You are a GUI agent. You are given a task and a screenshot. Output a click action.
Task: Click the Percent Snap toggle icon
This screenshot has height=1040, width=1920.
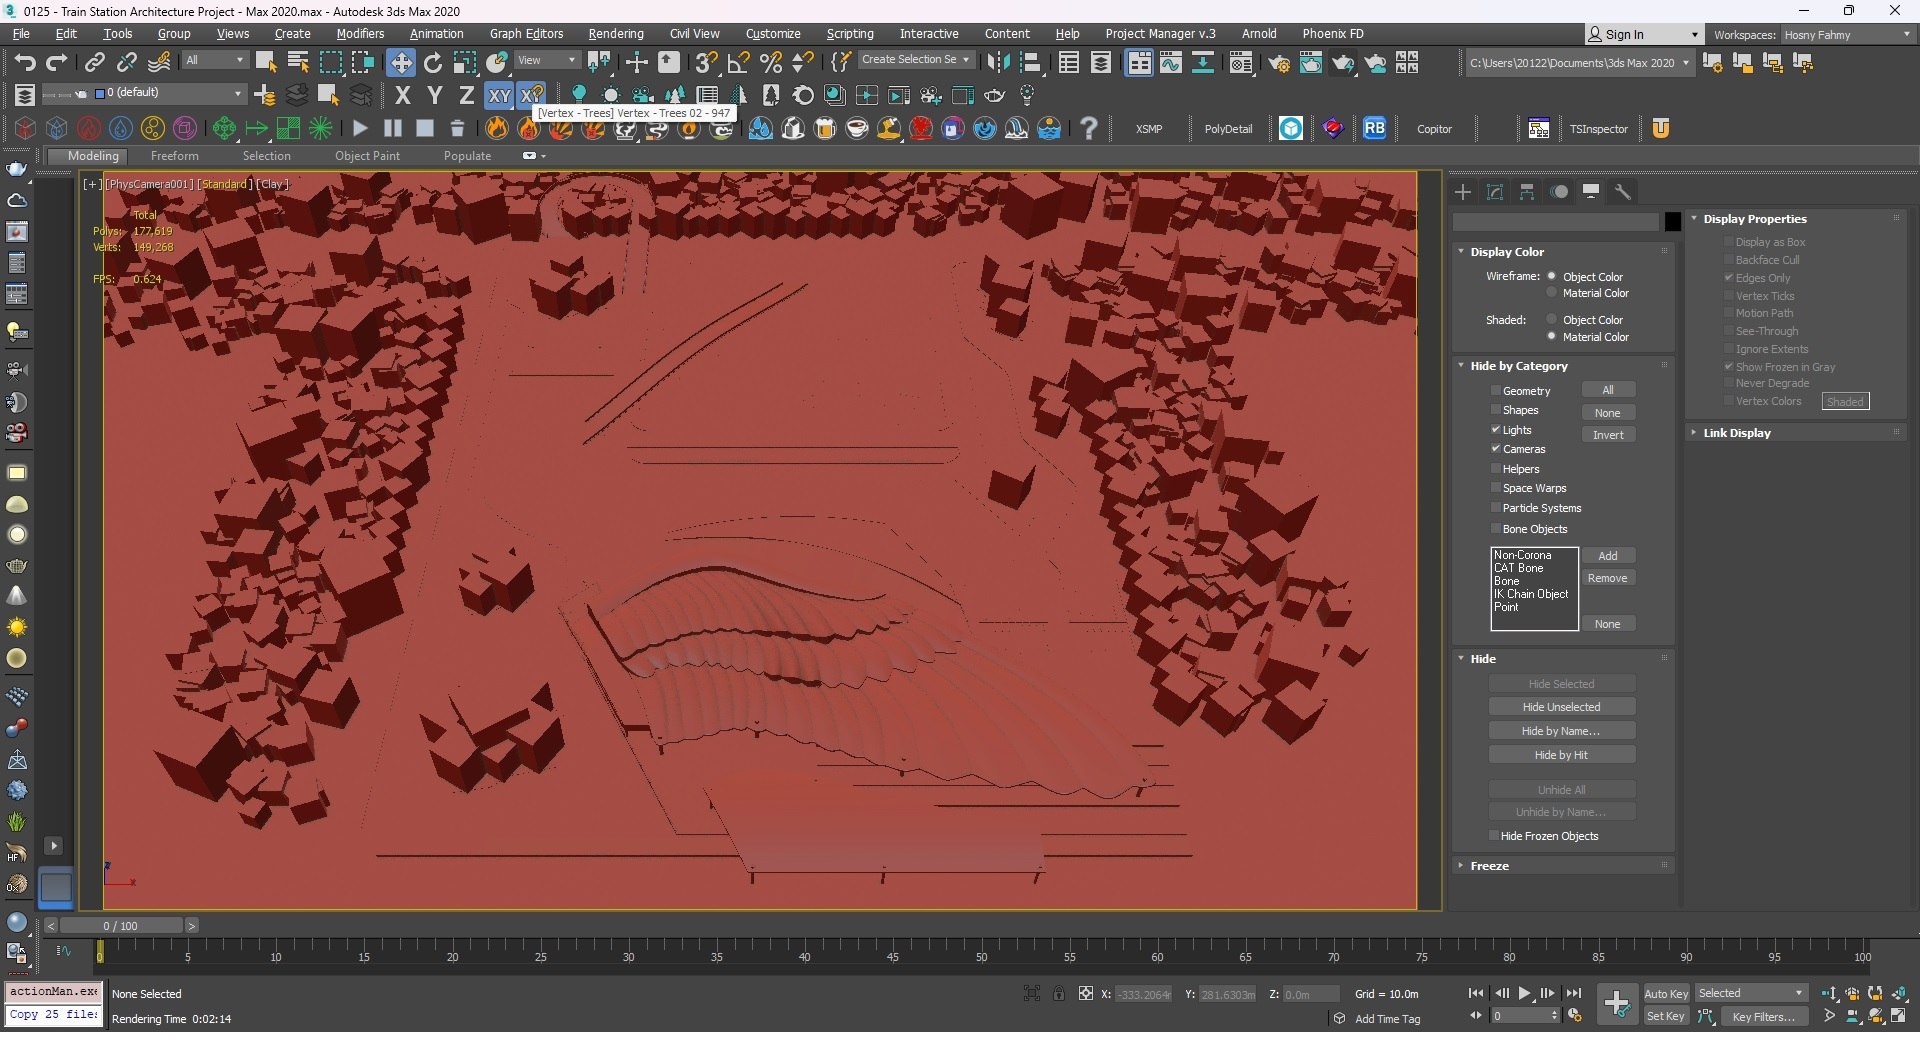771,63
